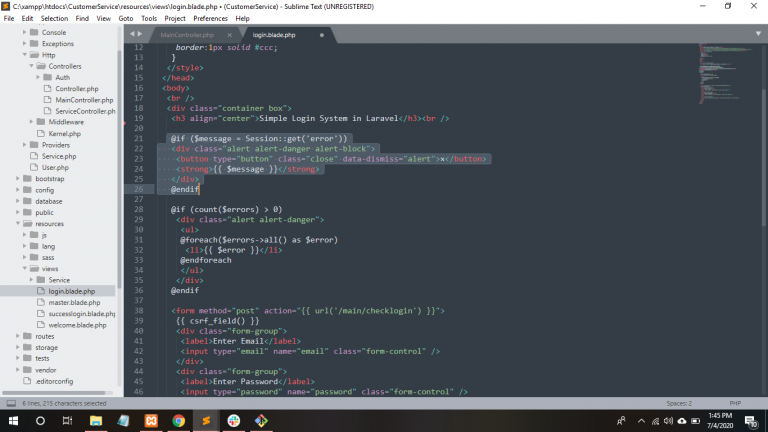The height and width of the screenshot is (432, 768).
Task: Switch to the login.blade.php tab
Action: [274, 35]
